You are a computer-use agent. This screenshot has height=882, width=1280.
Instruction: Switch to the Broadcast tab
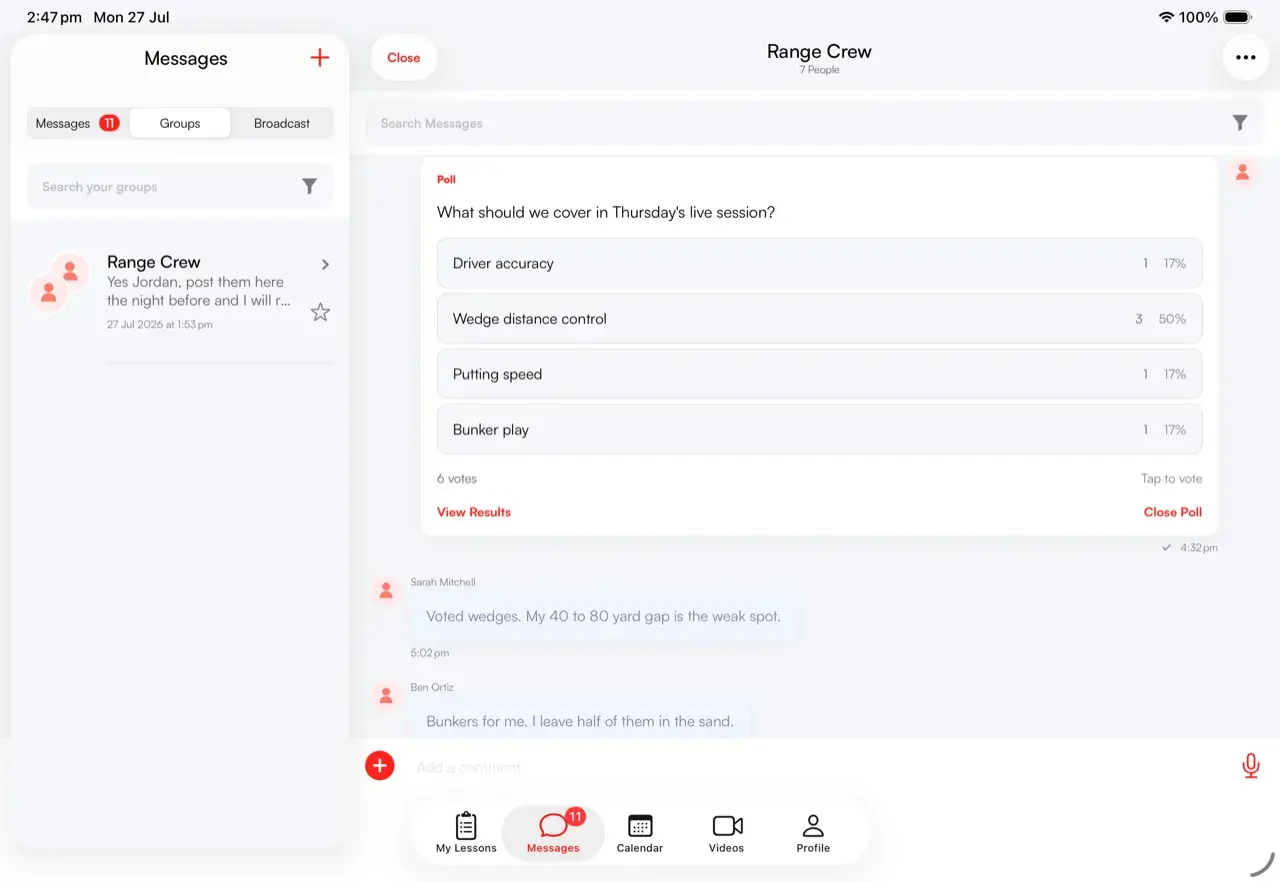pyautogui.click(x=282, y=124)
